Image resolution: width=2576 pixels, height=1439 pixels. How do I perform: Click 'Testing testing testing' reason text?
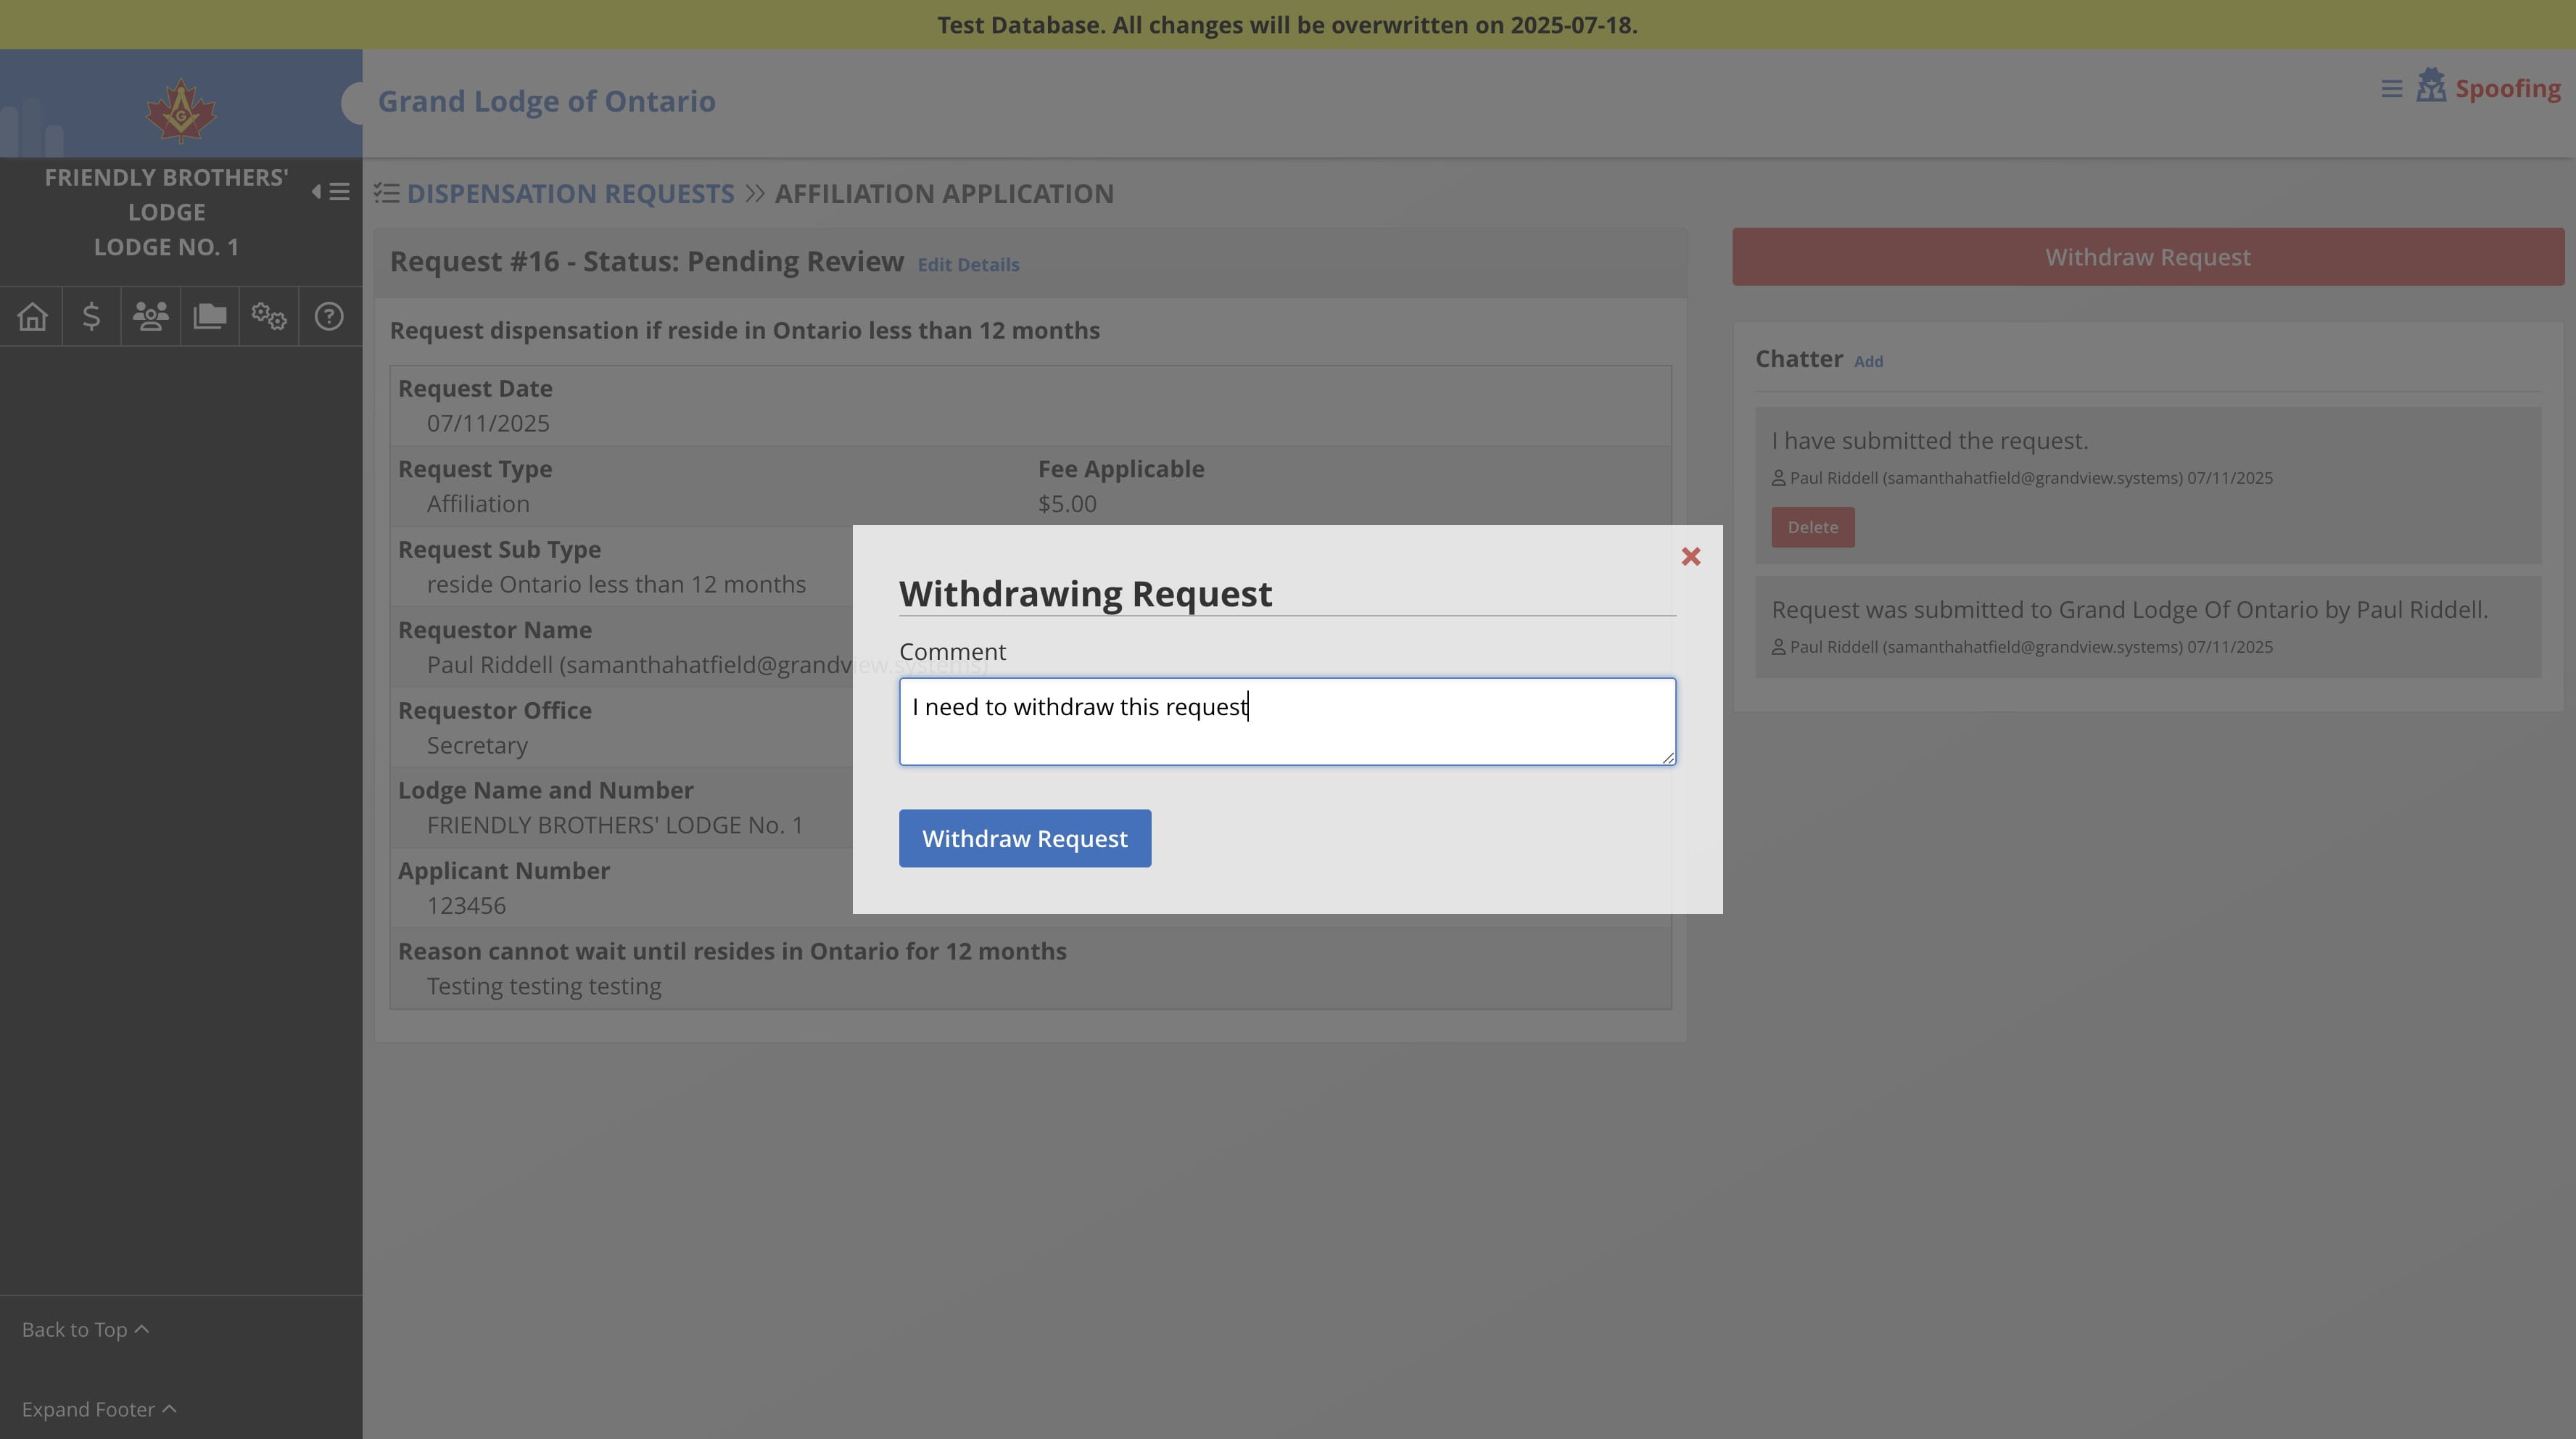544,987
